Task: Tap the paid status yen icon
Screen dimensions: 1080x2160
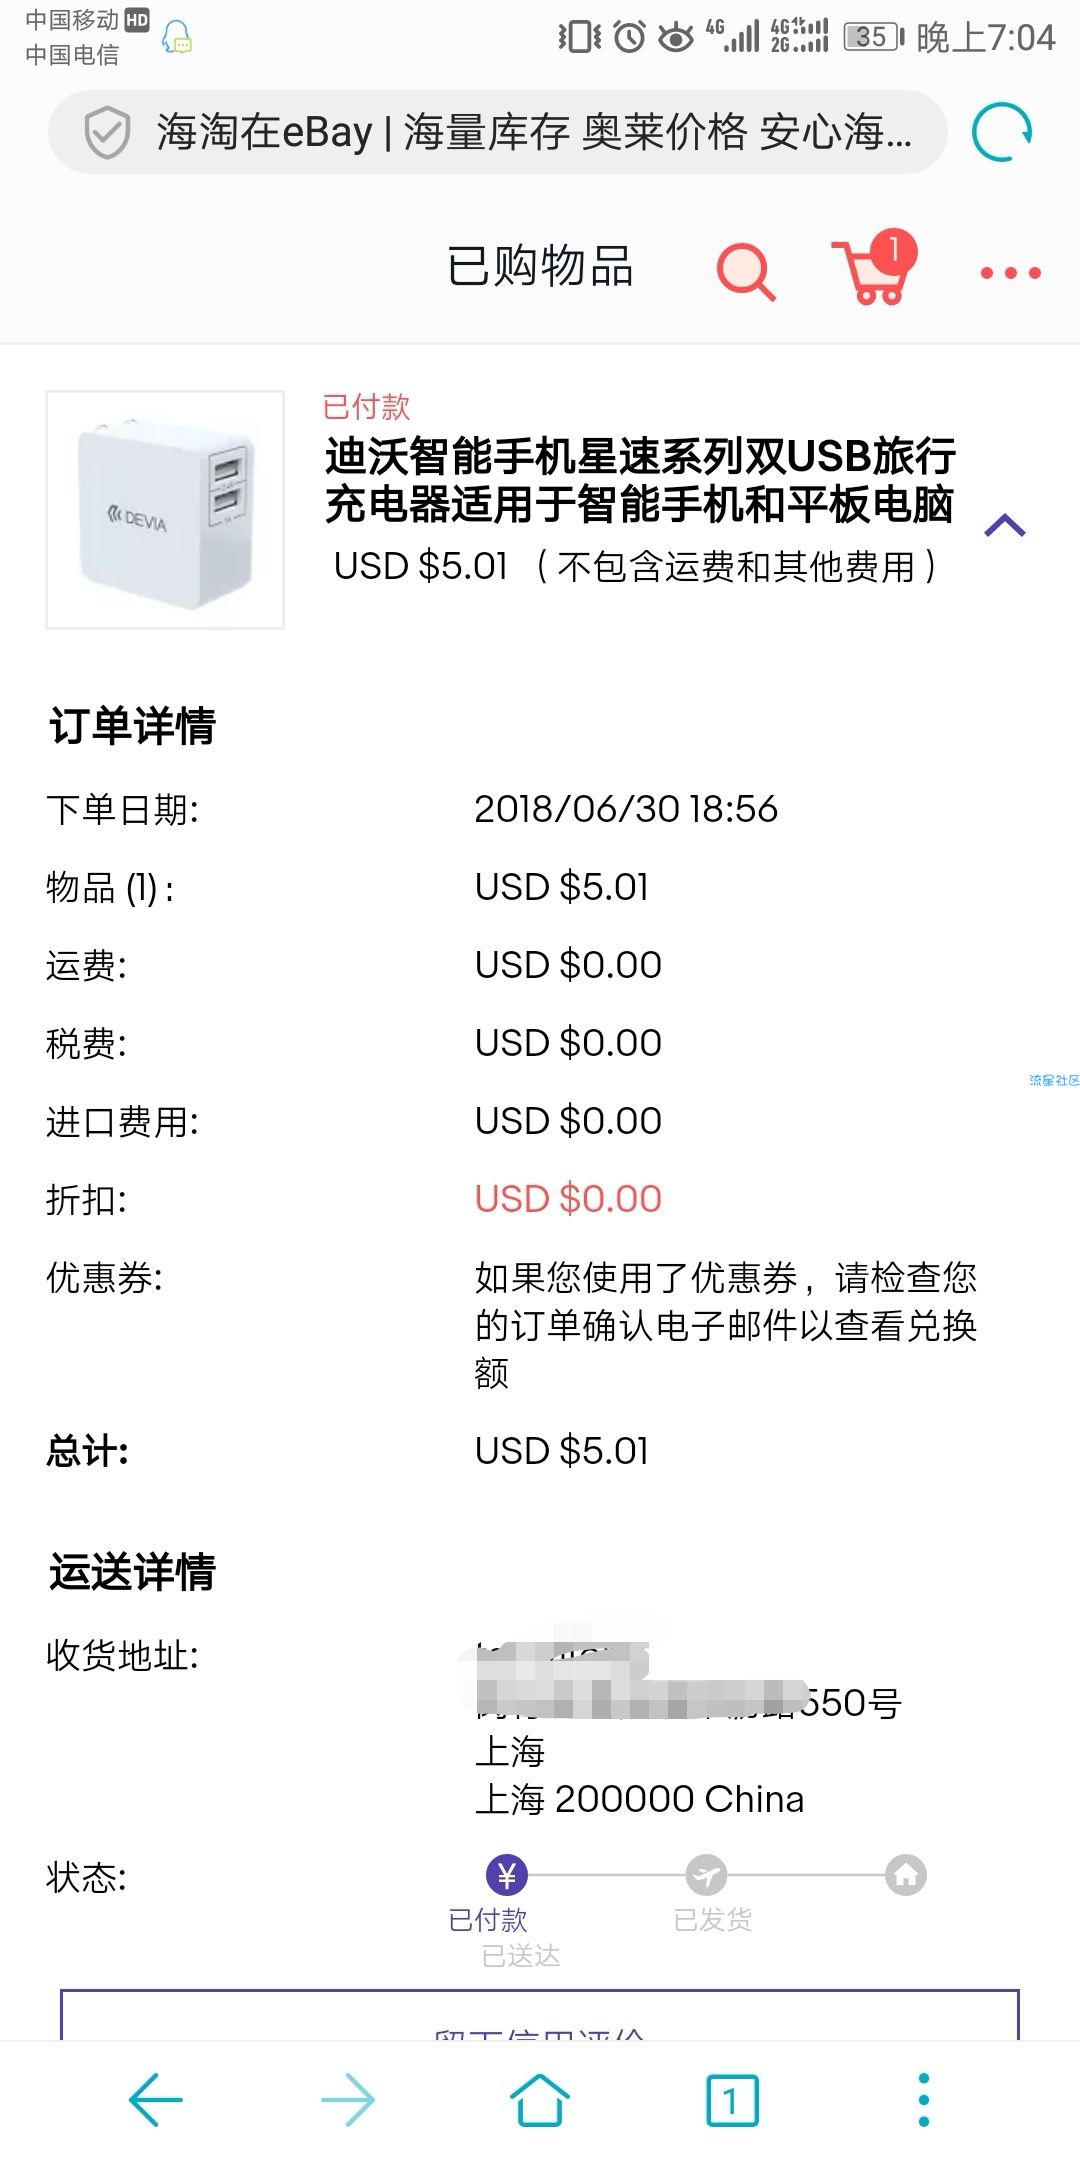Action: click(x=506, y=1875)
